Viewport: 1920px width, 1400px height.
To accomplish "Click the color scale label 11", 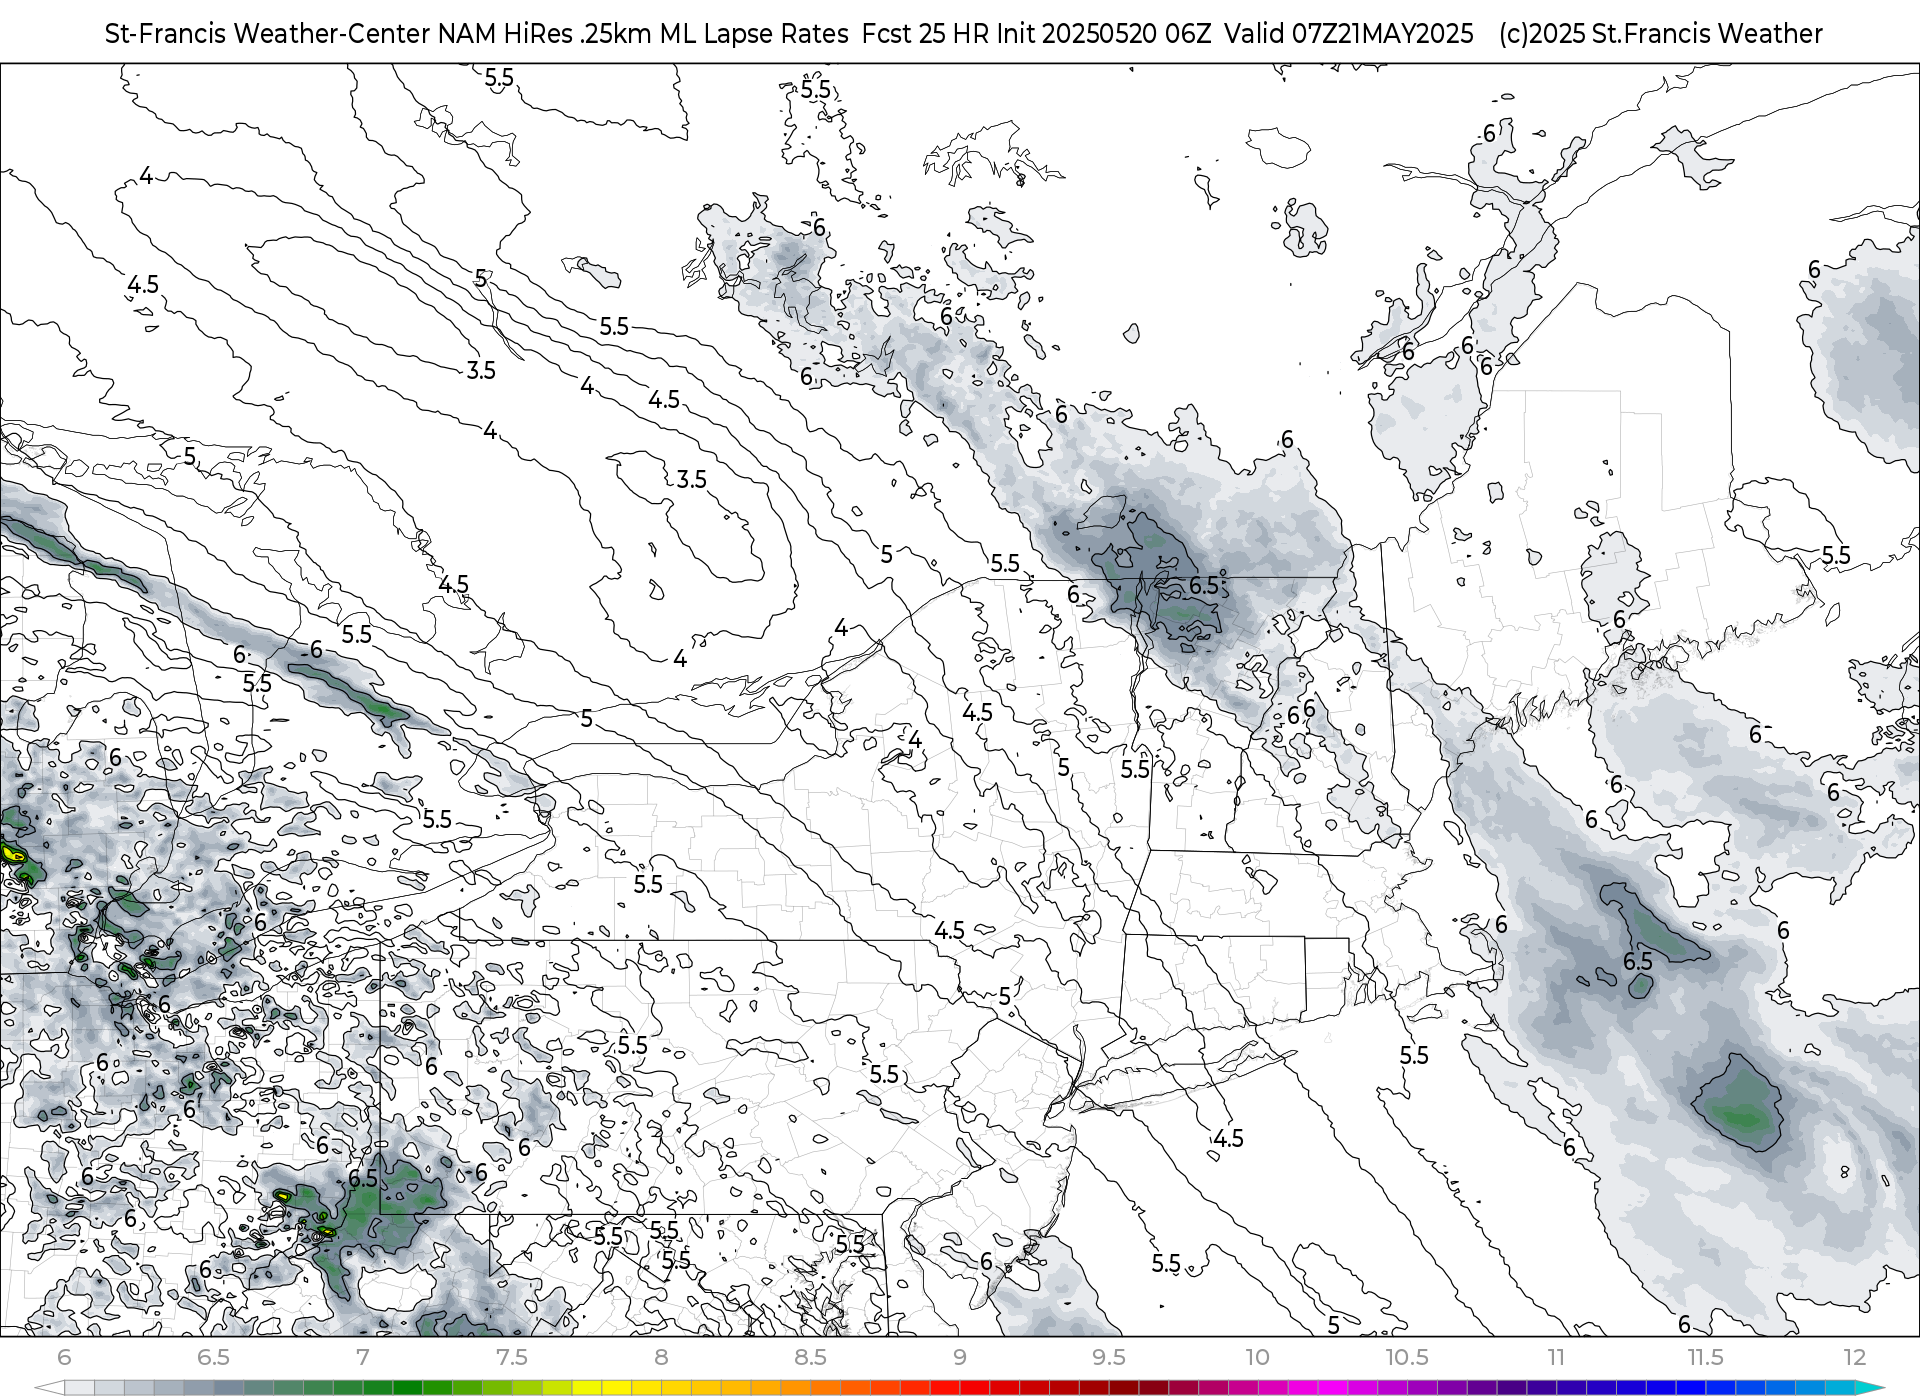I will [x=1556, y=1358].
